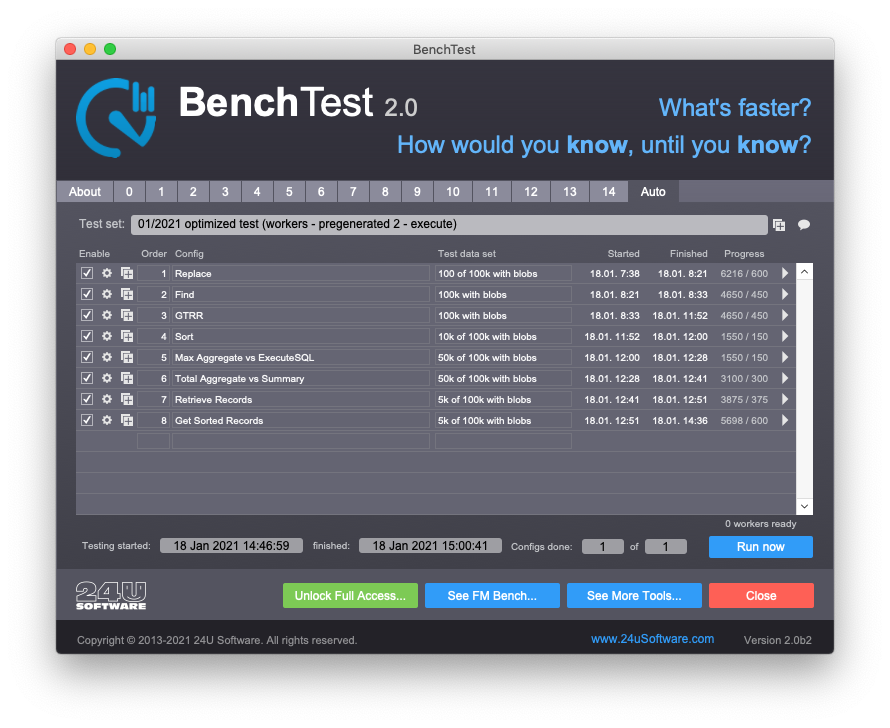Duplicate Max Aggregate vs ExecuteSQL row
890x728 pixels.
pyautogui.click(x=127, y=357)
